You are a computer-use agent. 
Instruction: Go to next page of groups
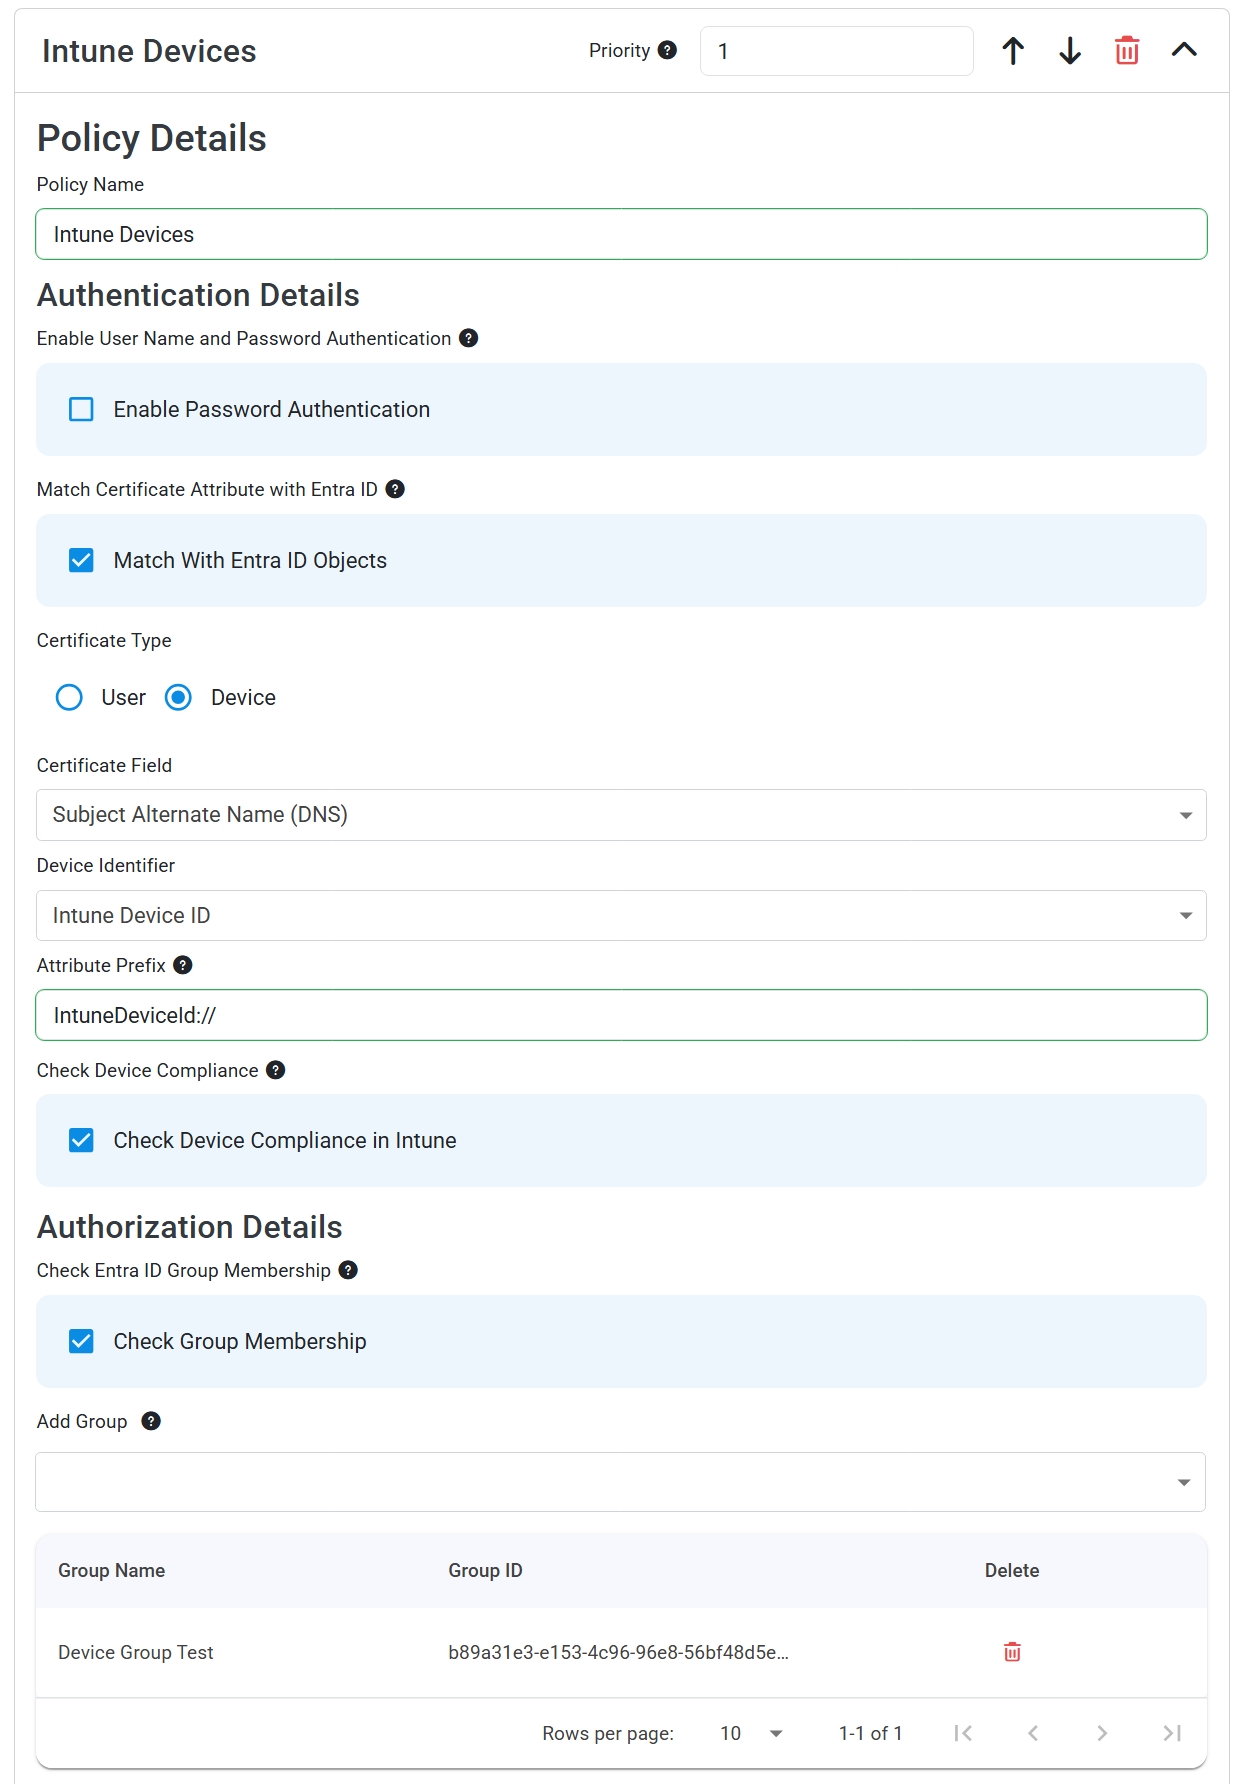1102,1733
